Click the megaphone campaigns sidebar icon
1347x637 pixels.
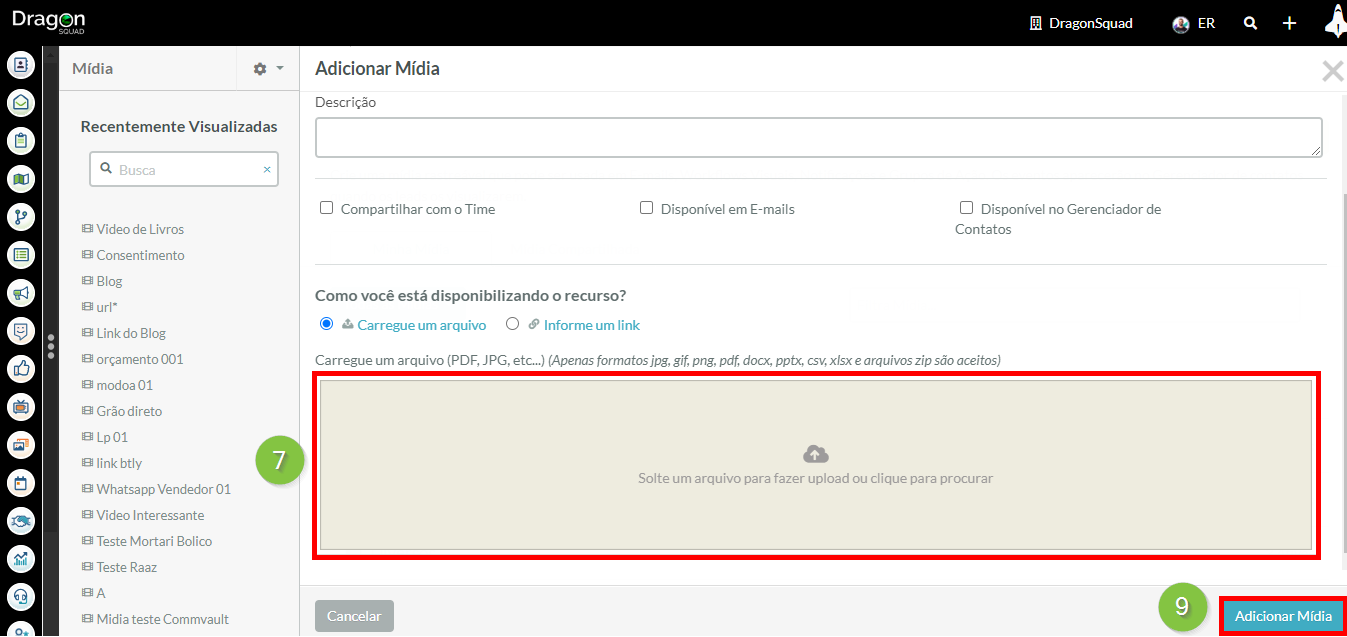click(x=21, y=292)
